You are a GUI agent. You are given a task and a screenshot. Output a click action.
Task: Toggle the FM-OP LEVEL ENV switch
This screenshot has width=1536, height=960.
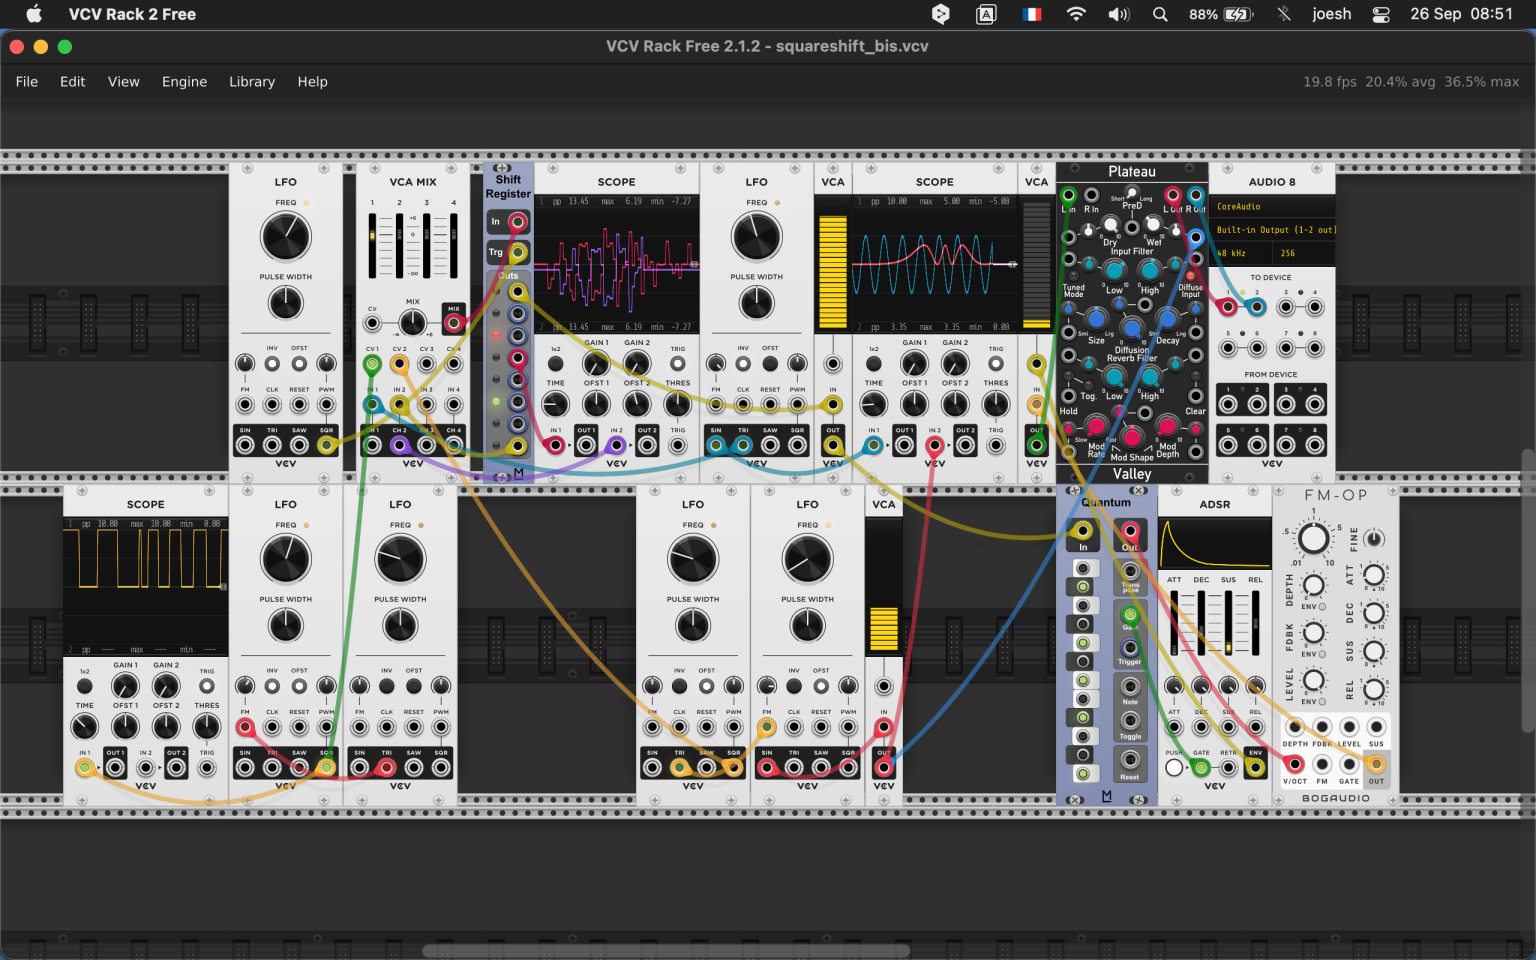pos(1322,702)
